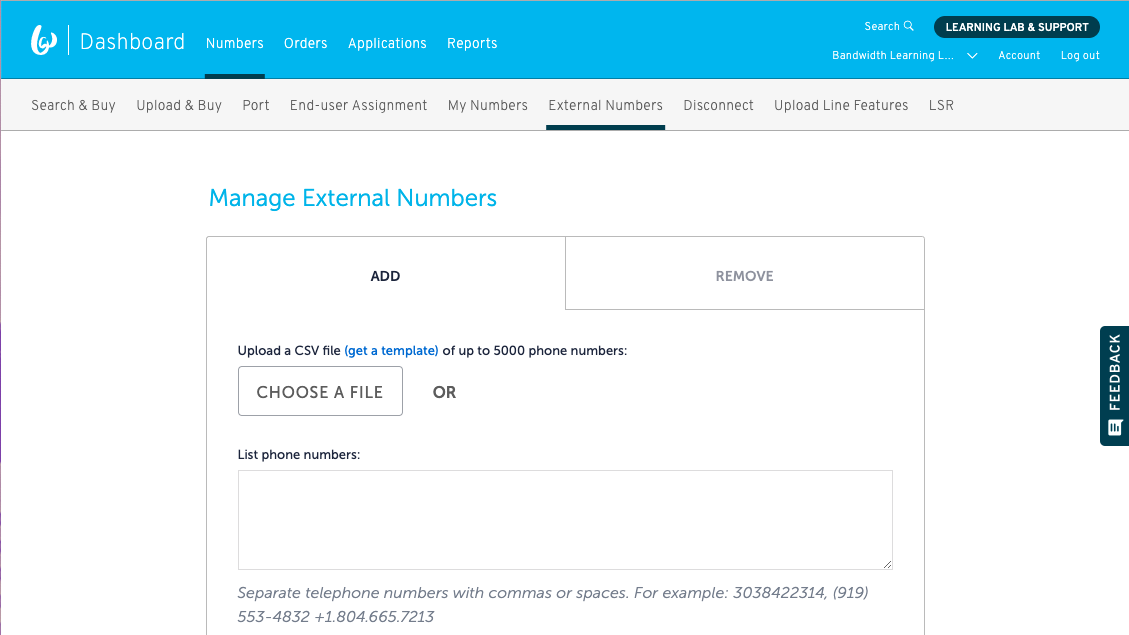1129x635 pixels.
Task: Open the Reports menu
Action: tap(472, 43)
